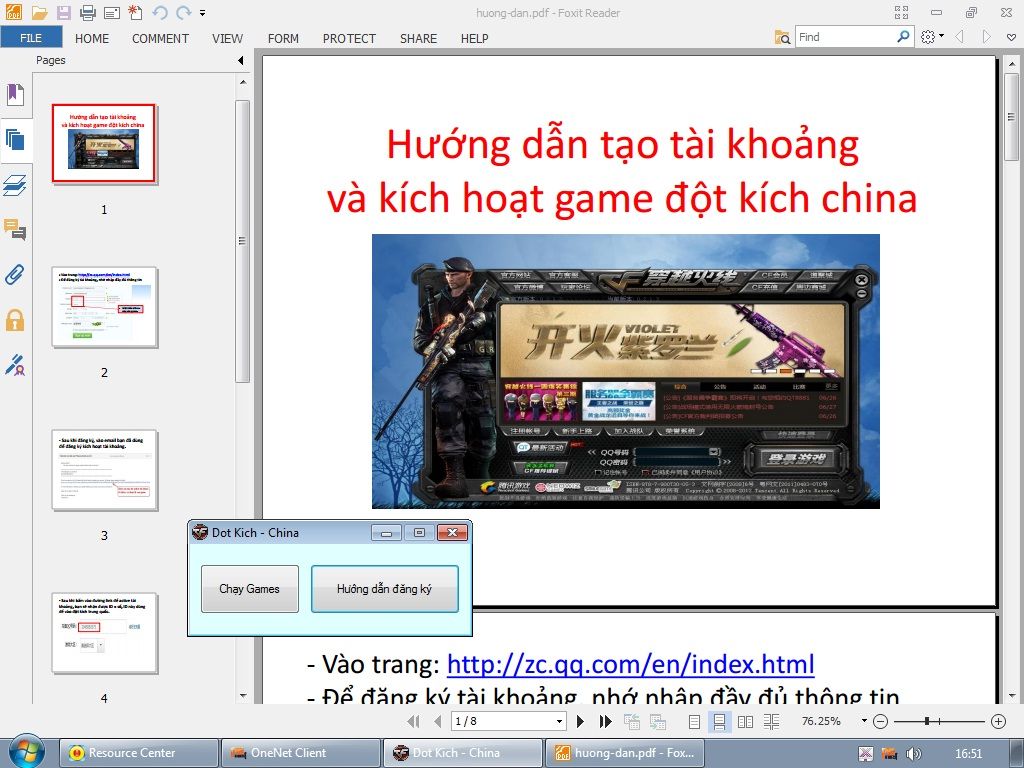
Task: Click the zoom slider handle
Action: coord(927,721)
